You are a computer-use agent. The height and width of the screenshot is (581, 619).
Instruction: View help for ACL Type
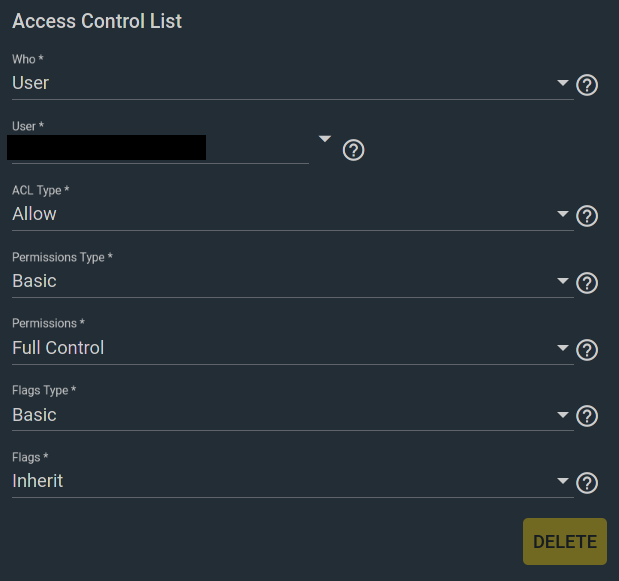pyautogui.click(x=587, y=216)
